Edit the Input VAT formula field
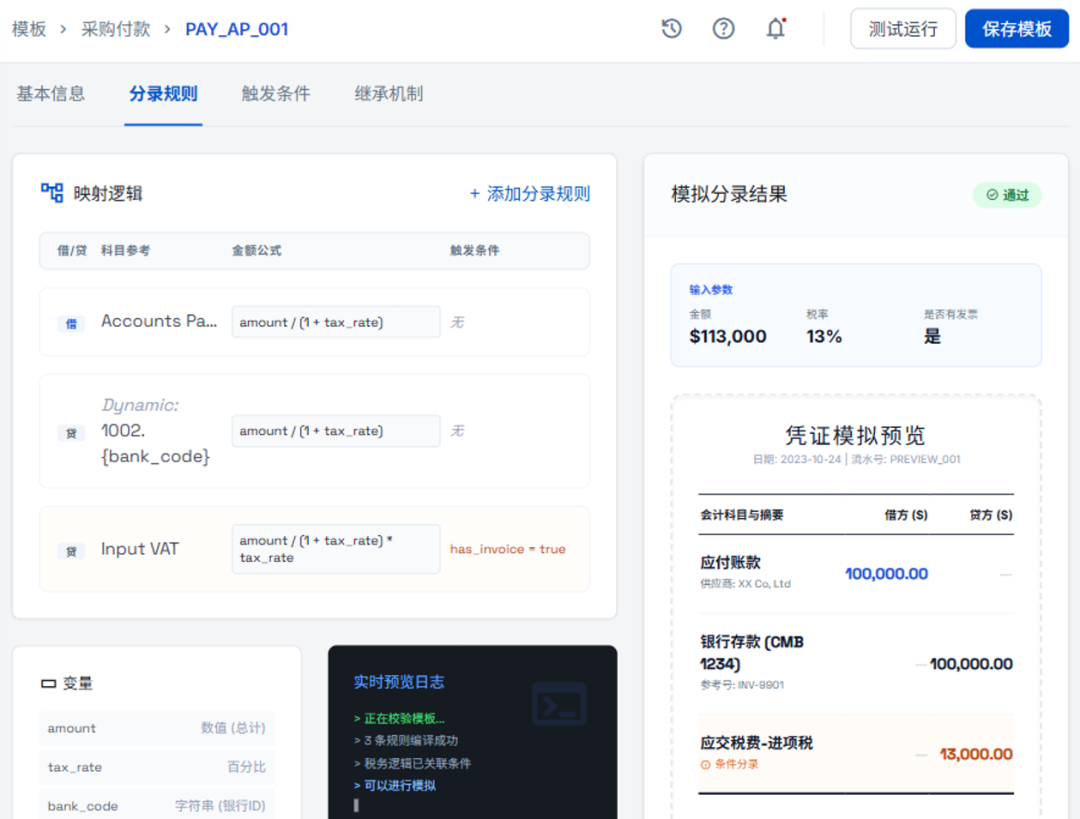 pos(336,549)
